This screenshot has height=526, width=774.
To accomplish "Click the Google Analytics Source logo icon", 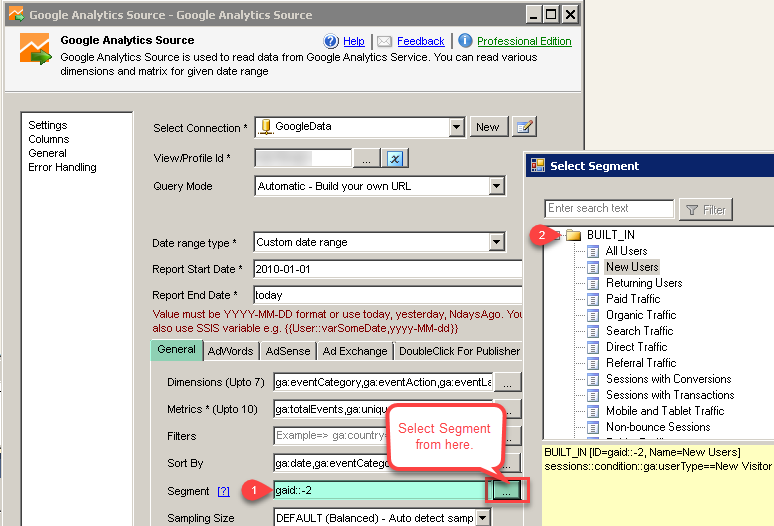I will click(x=35, y=49).
